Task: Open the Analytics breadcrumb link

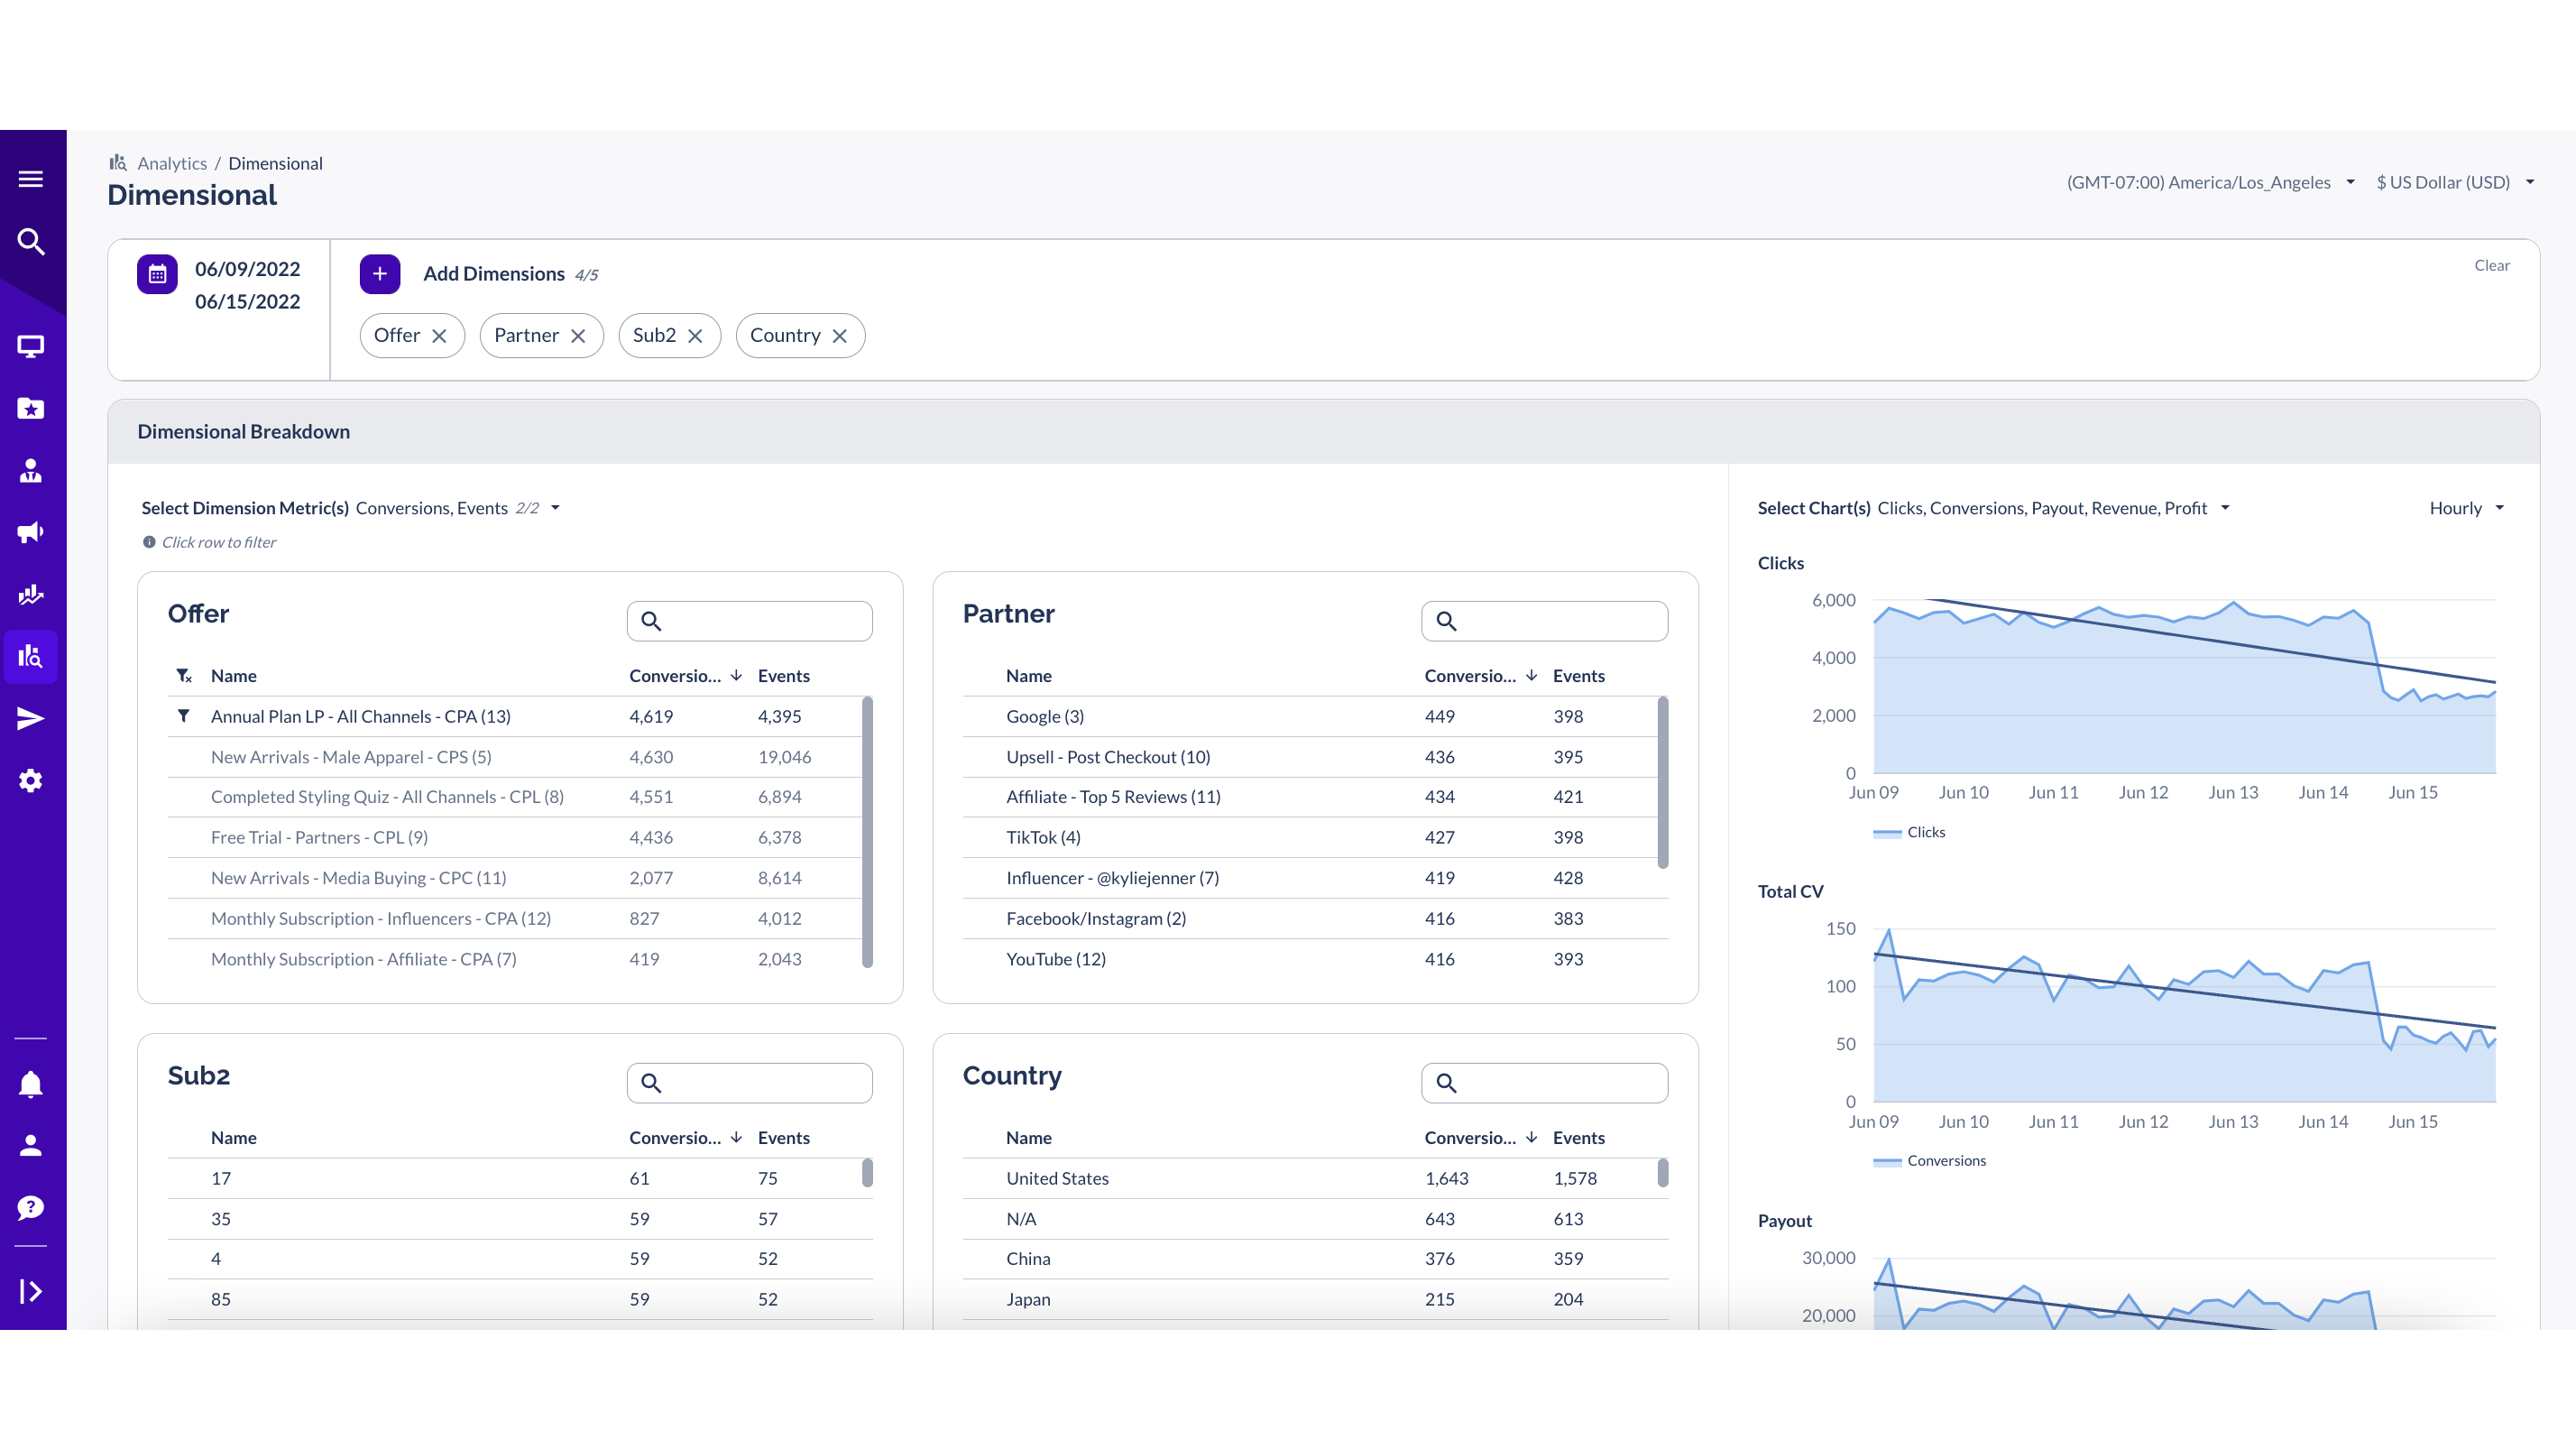Action: tap(172, 163)
